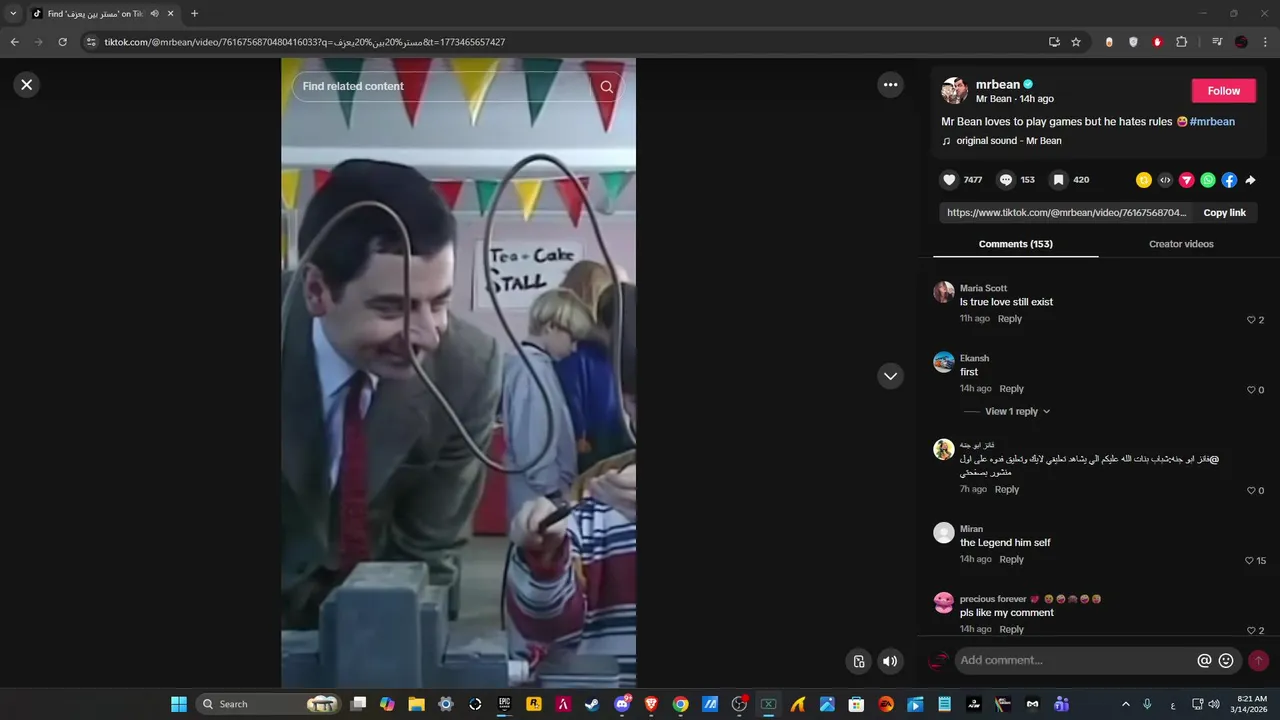Toggle the auto-scroll button beside the volume control
1280x720 pixels.
click(x=859, y=661)
